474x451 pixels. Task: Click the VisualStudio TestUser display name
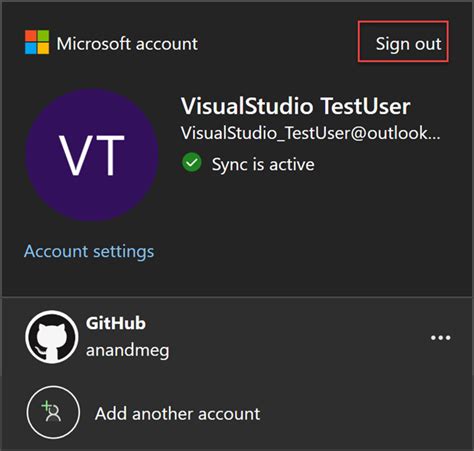coord(295,106)
